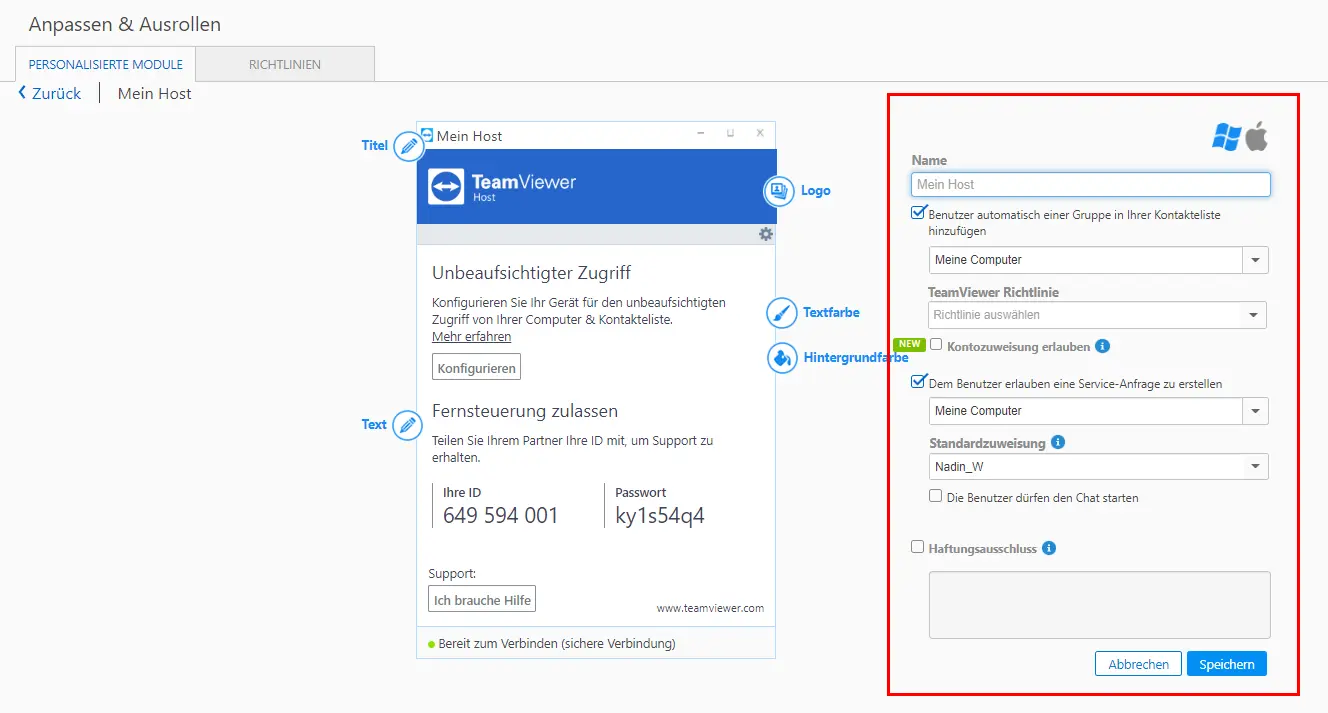
Task: Open the Nadin_W Standardzuweisung dropdown
Action: click(x=1098, y=467)
